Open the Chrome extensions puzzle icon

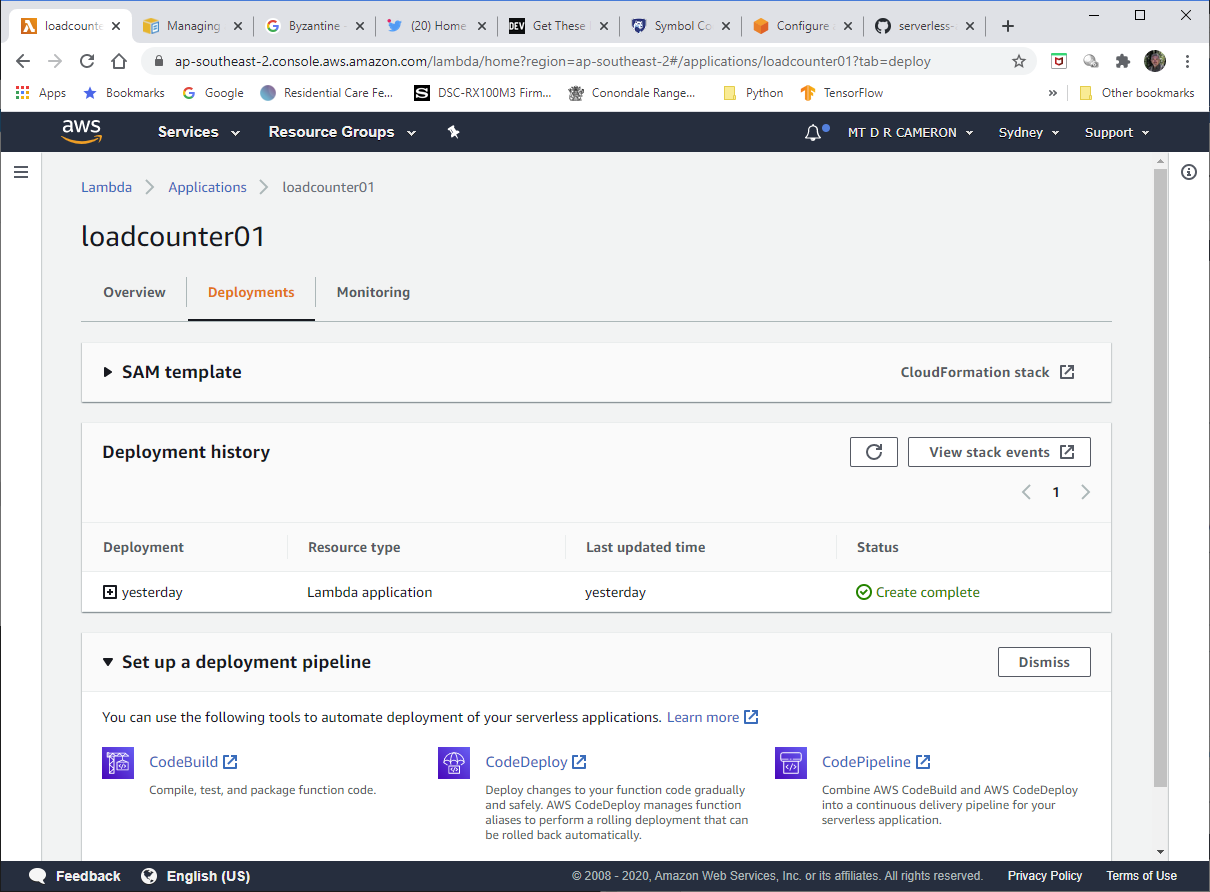1123,61
